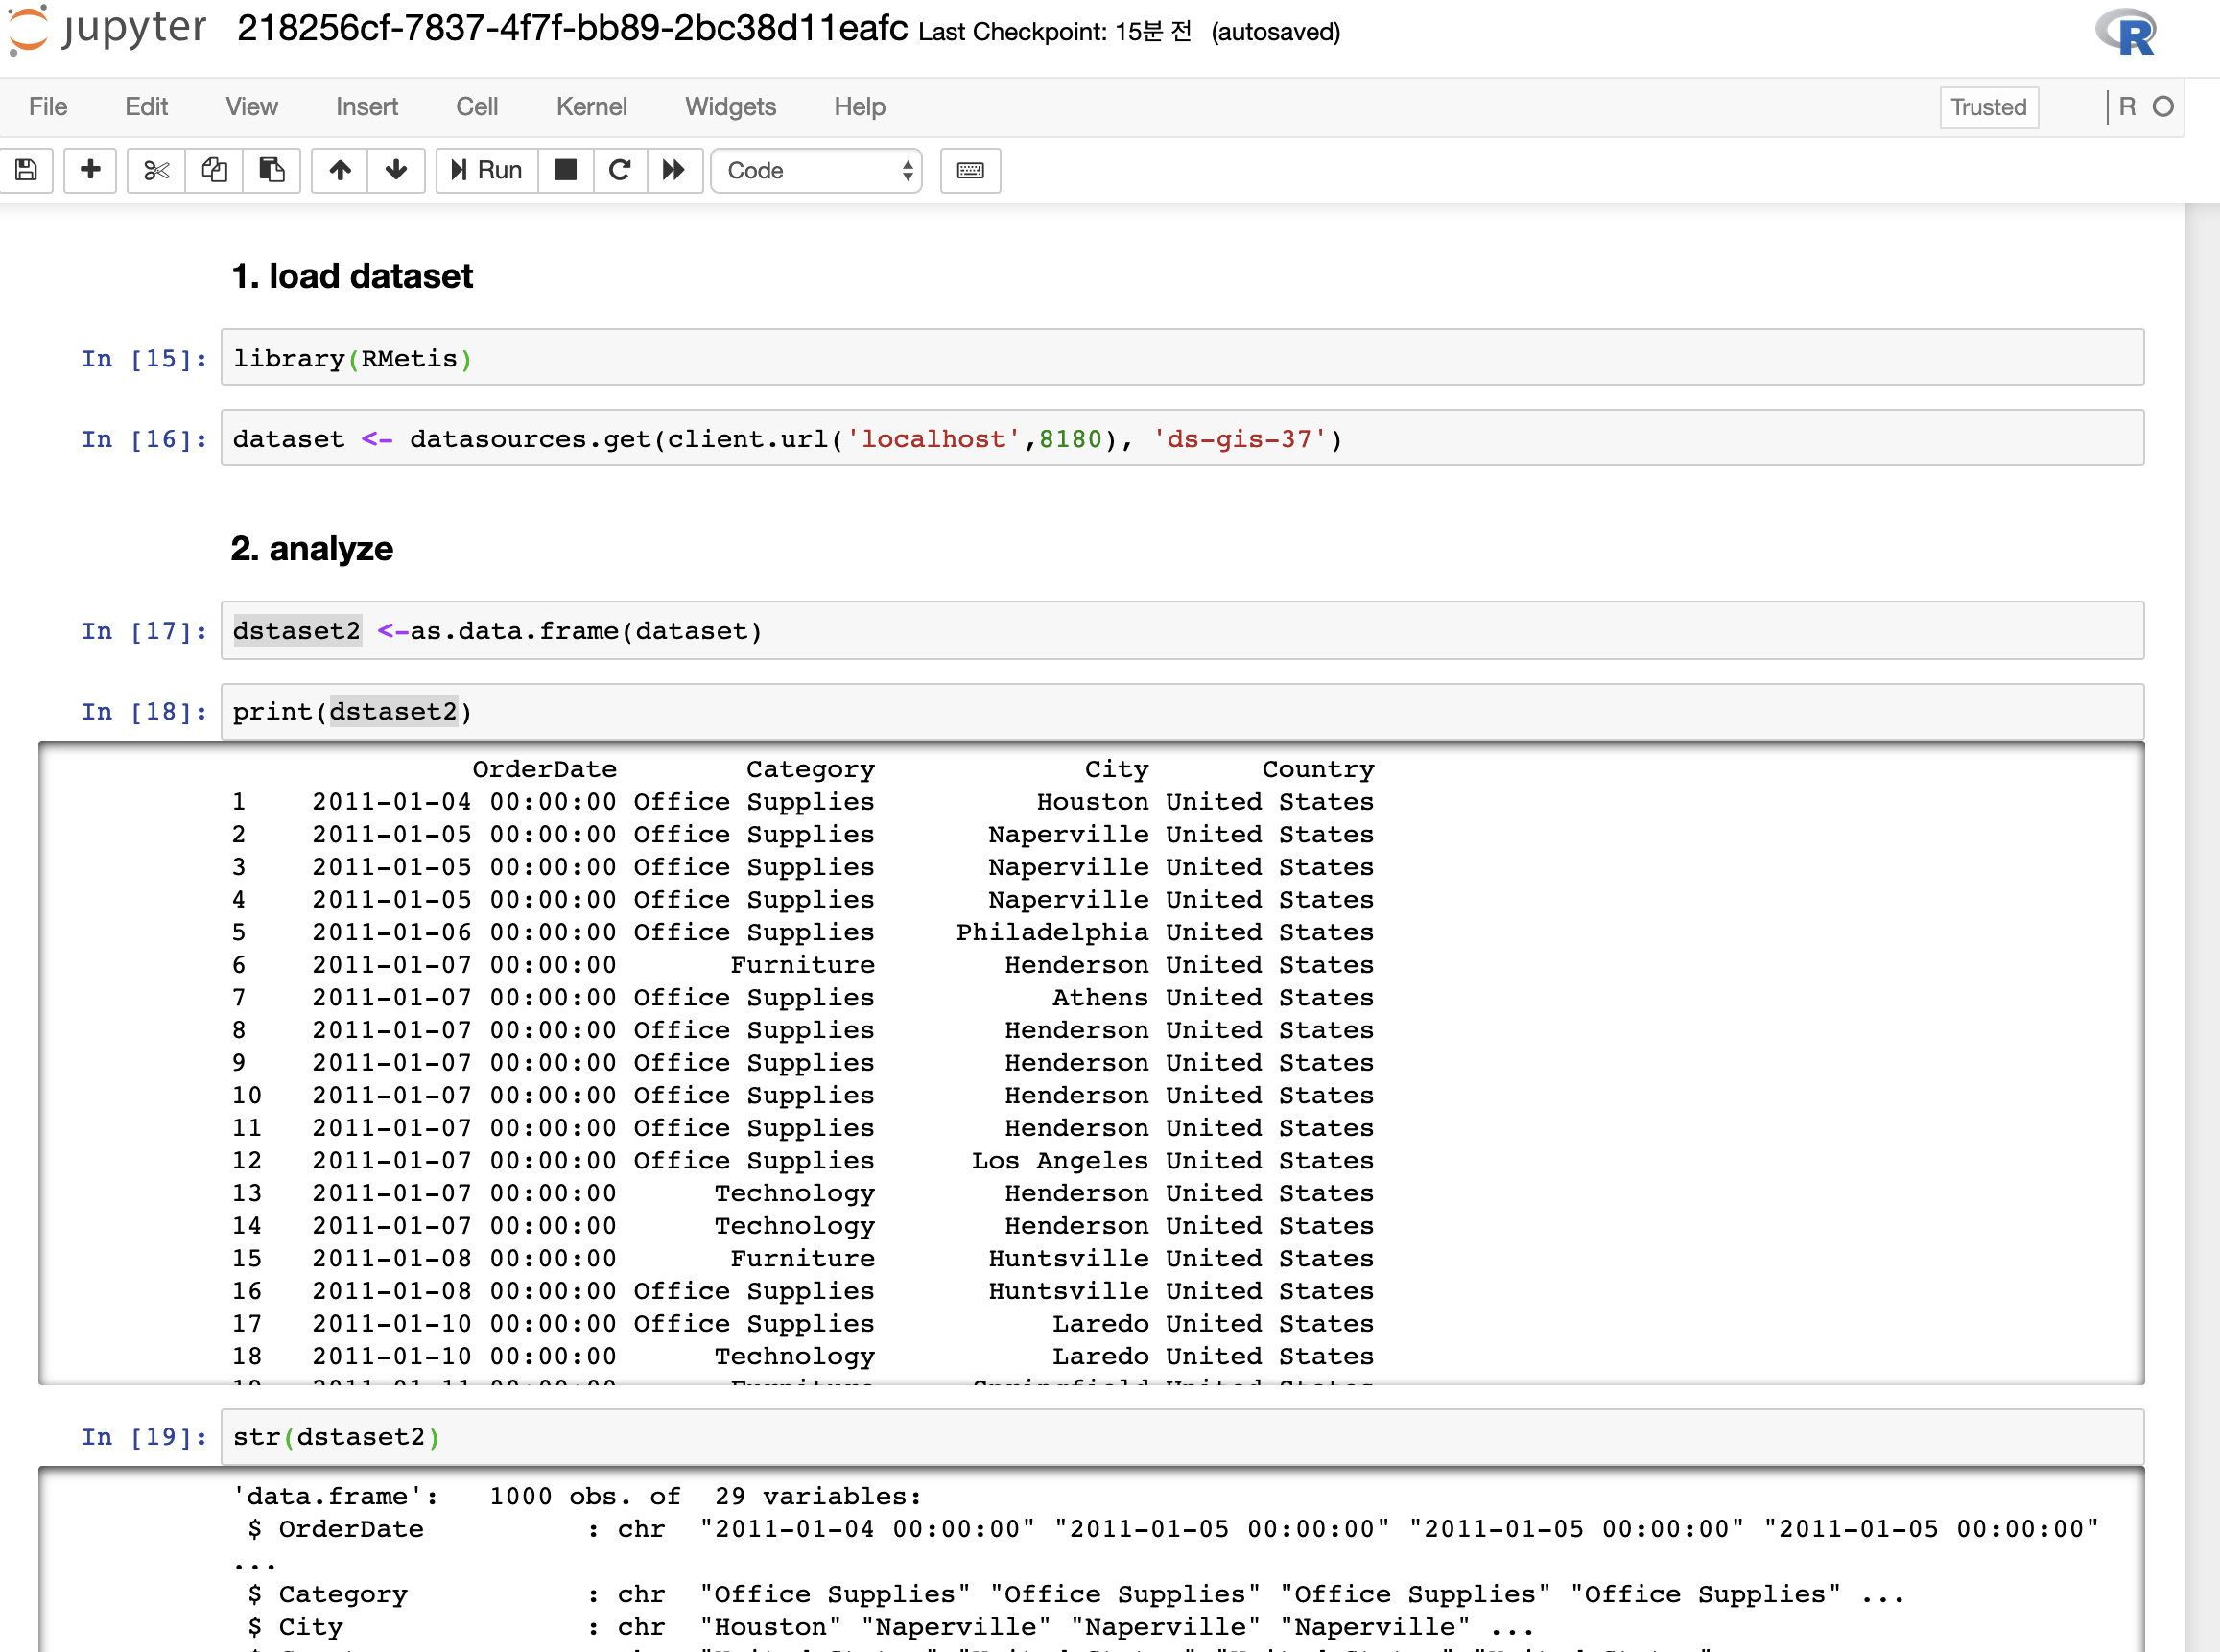Open the Kernel menu
The width and height of the screenshot is (2220, 1652).
pos(591,107)
